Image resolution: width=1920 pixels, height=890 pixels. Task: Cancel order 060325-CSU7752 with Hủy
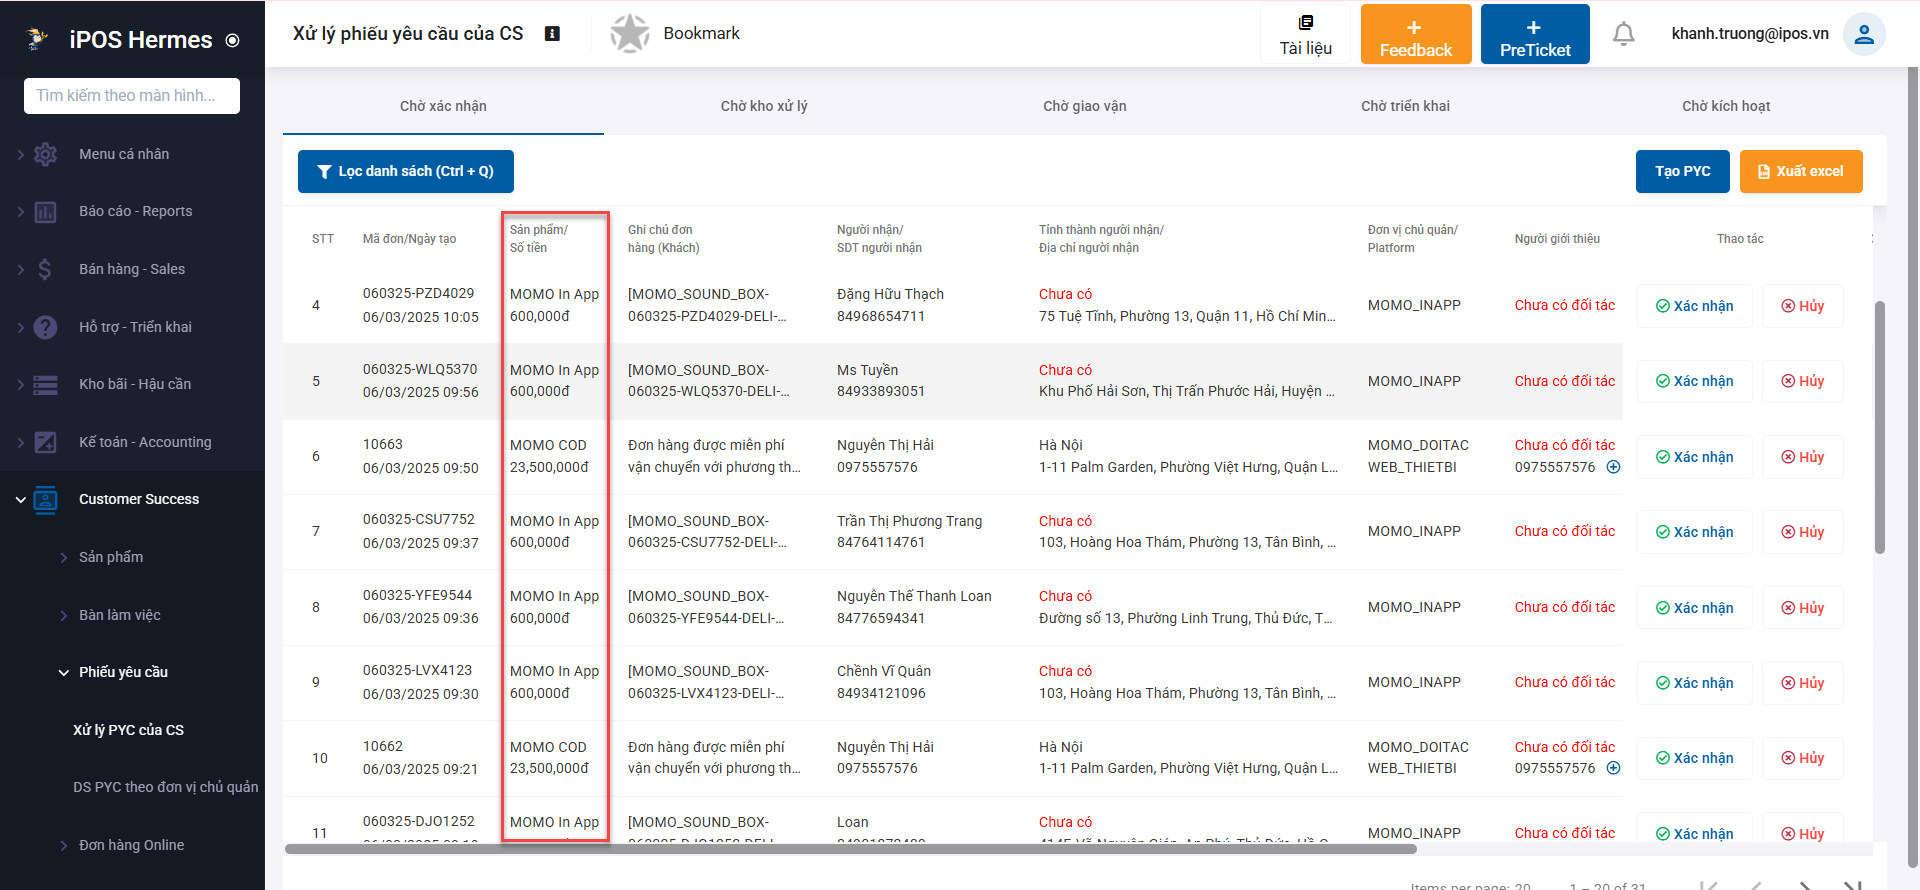click(1802, 532)
